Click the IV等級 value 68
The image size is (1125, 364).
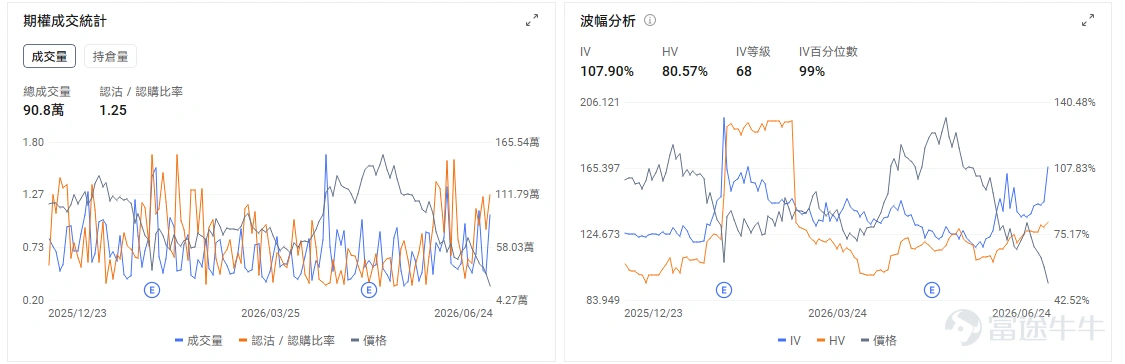(744, 71)
